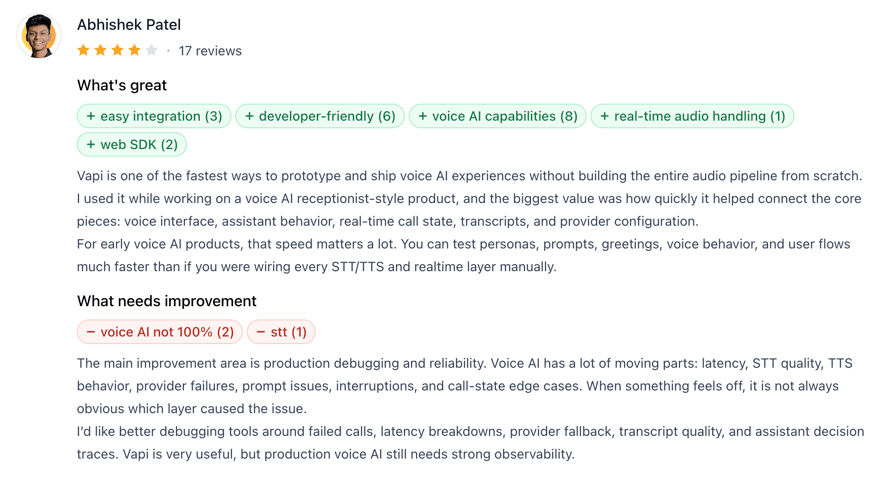Select the second gold rating star
This screenshot has height=478, width=894.
coord(100,50)
